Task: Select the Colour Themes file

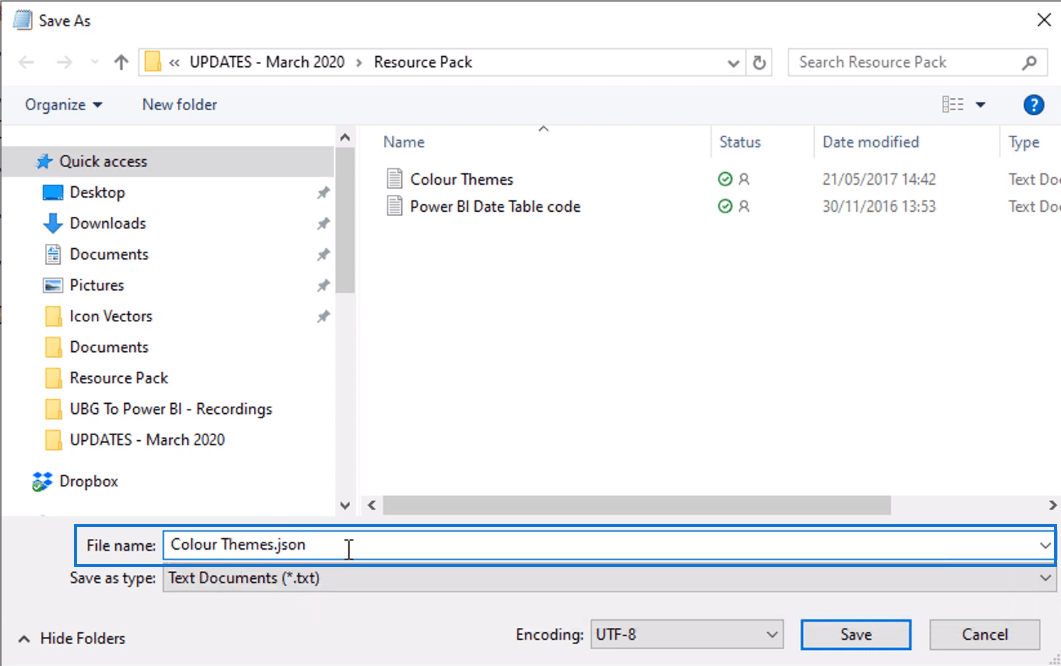Action: 461,179
